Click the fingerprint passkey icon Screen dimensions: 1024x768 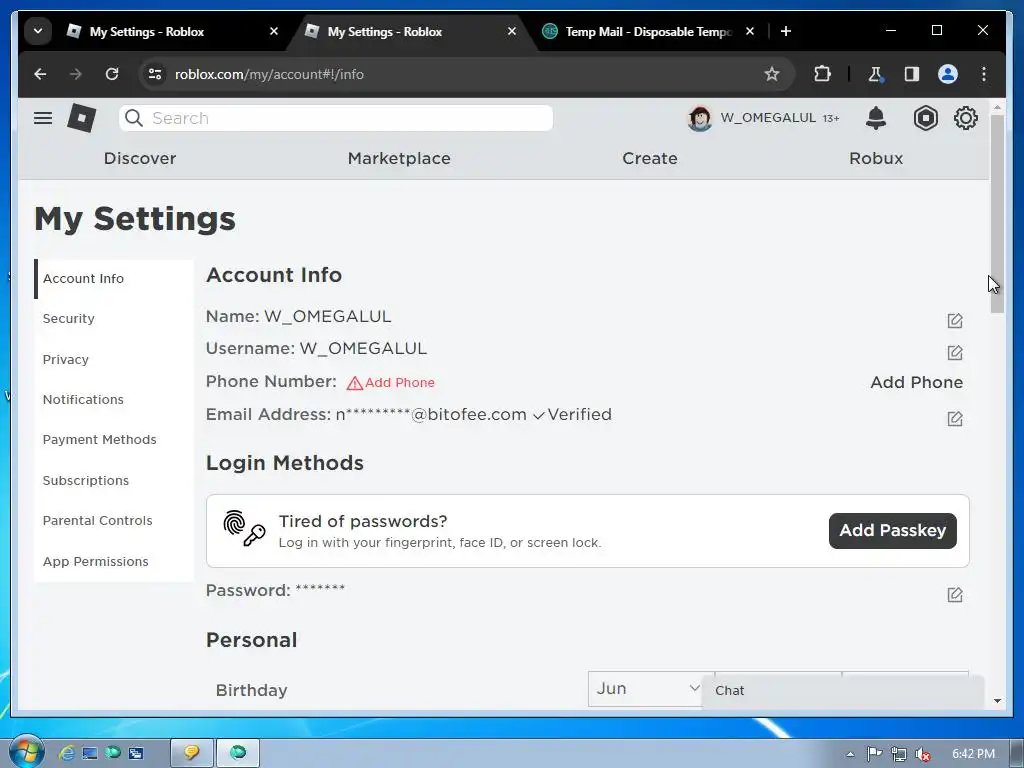244,528
